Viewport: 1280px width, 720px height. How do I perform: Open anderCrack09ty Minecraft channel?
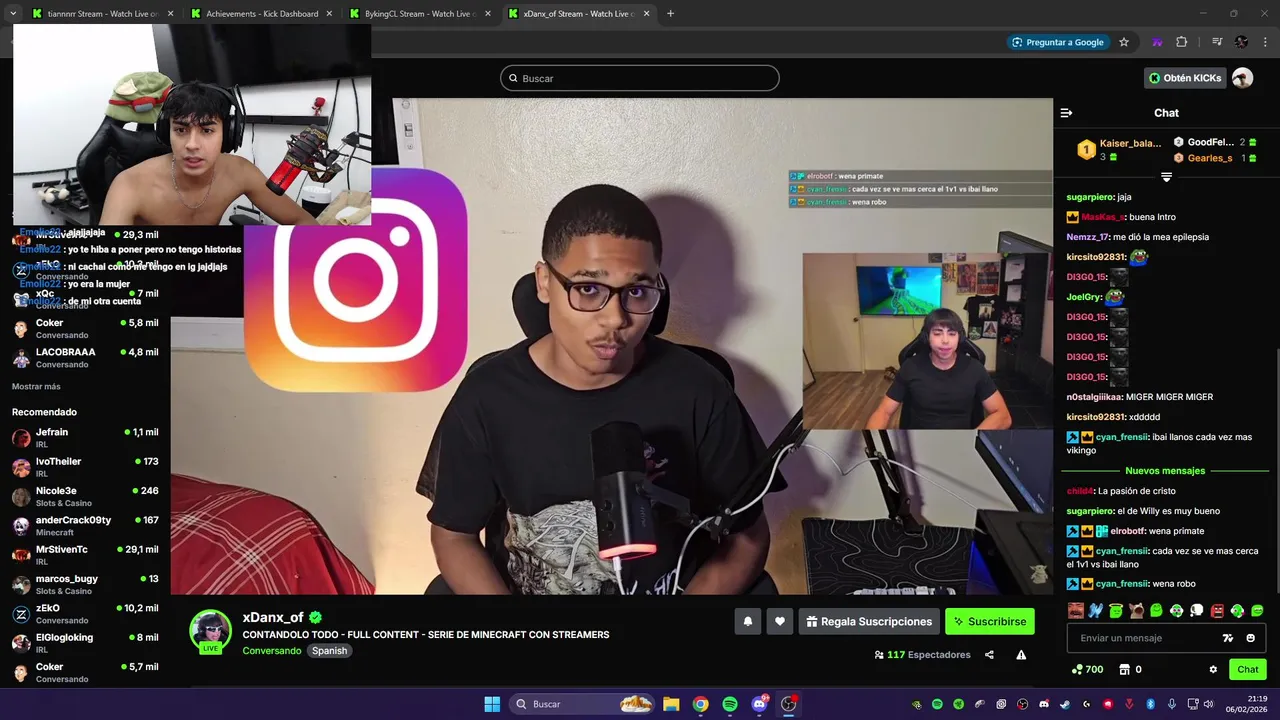85,526
